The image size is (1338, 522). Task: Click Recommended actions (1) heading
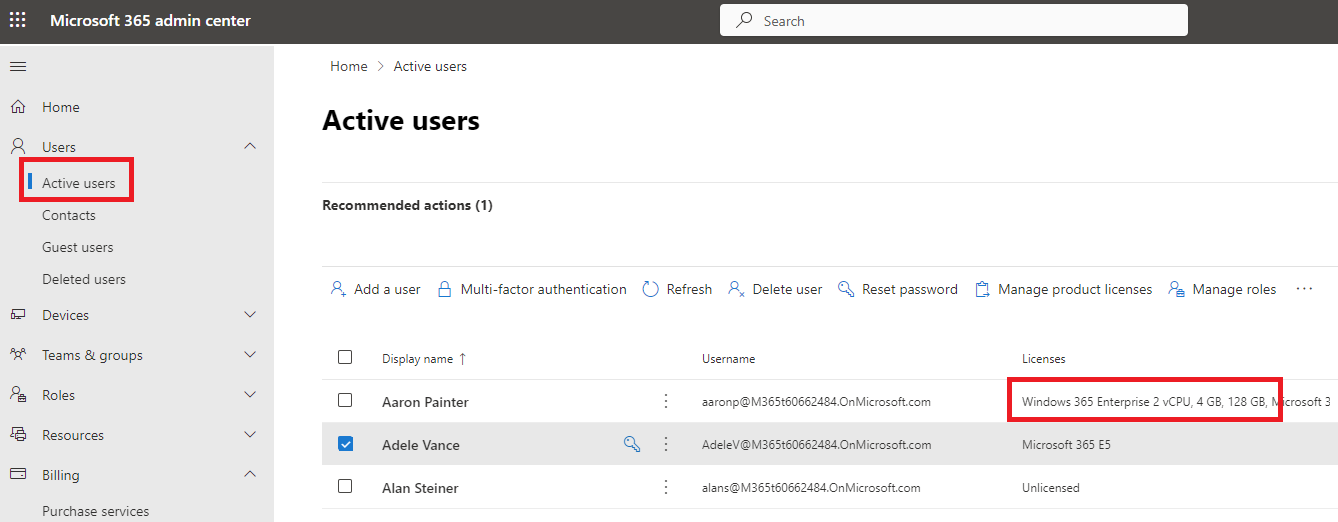click(407, 205)
